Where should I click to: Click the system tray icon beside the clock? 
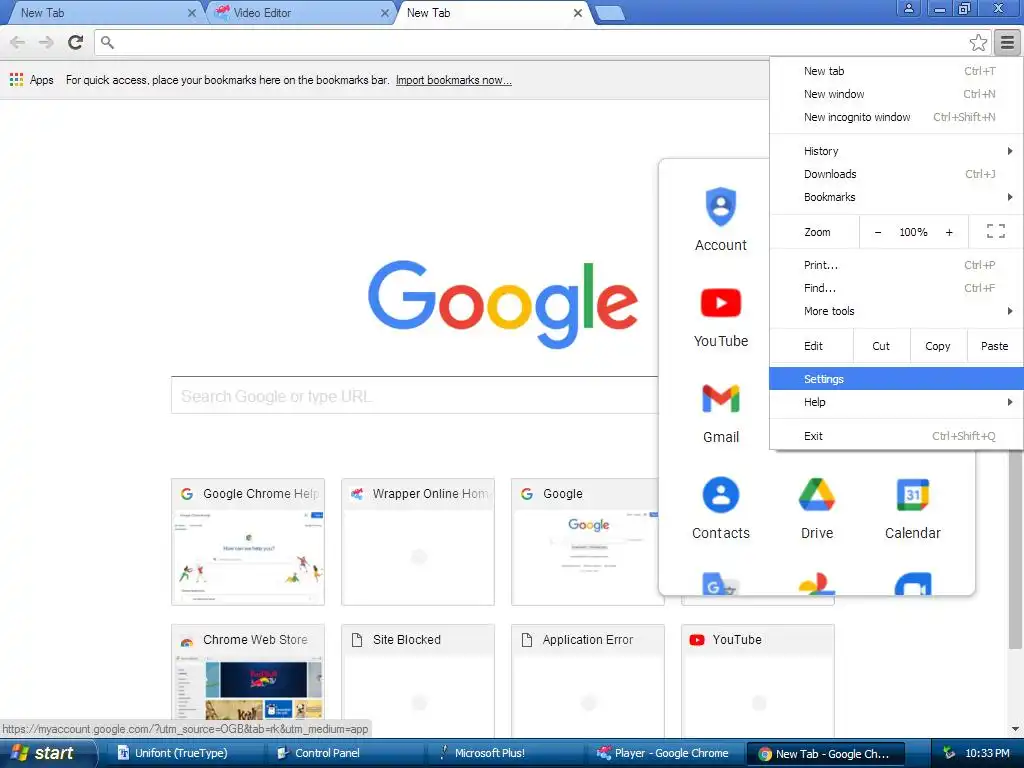[x=949, y=753]
